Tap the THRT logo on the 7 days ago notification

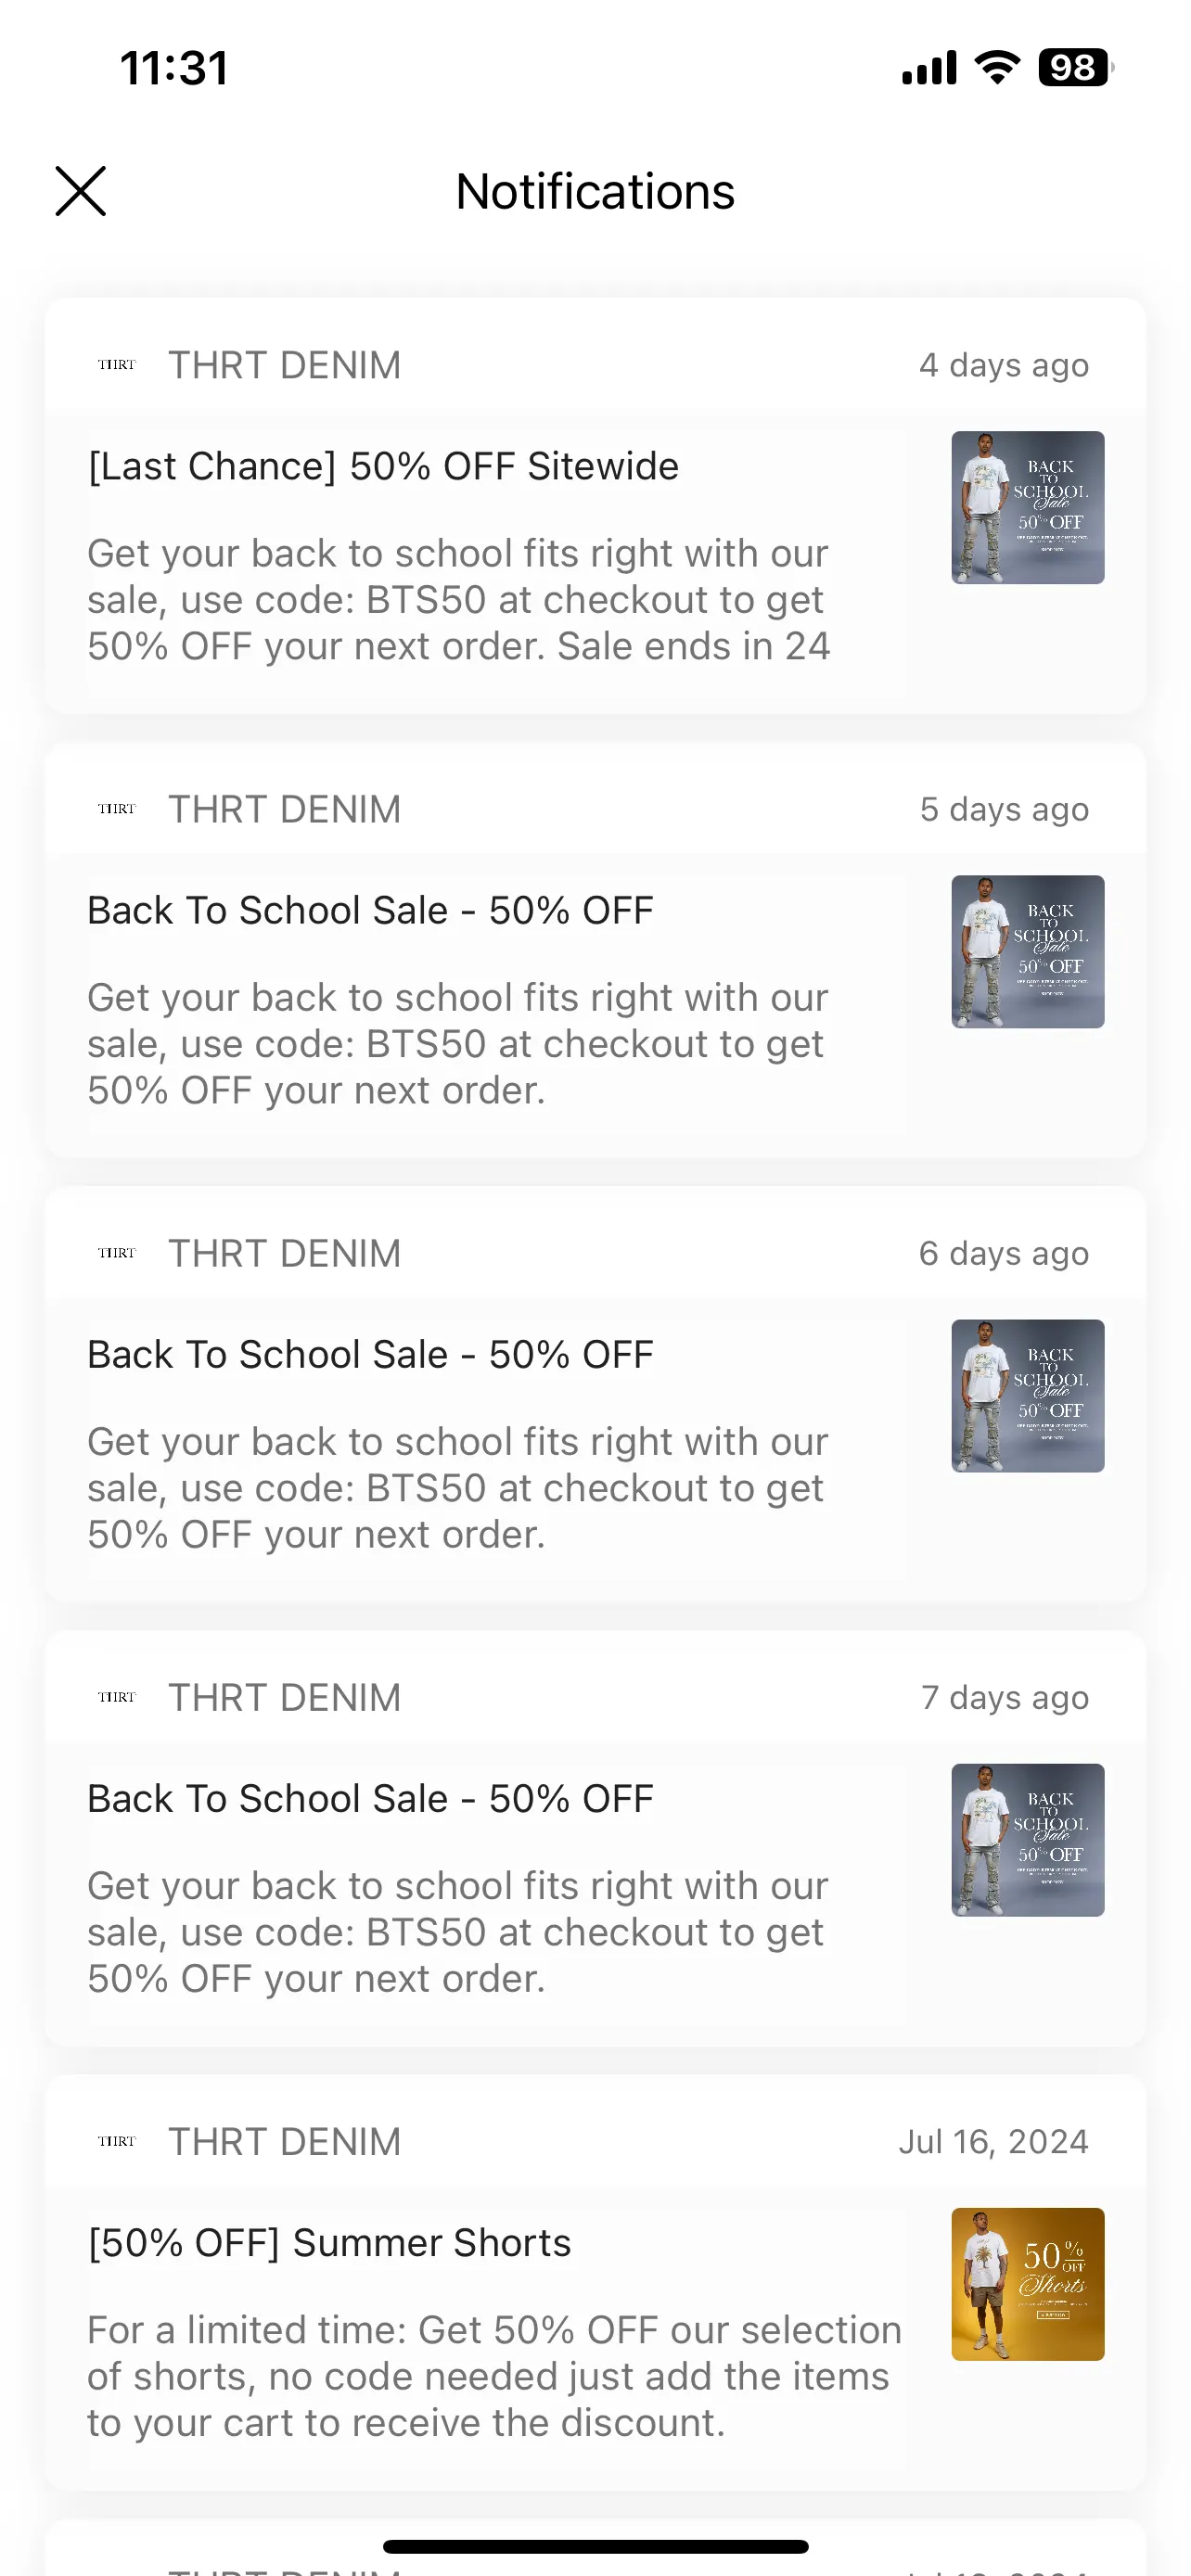click(x=117, y=1697)
